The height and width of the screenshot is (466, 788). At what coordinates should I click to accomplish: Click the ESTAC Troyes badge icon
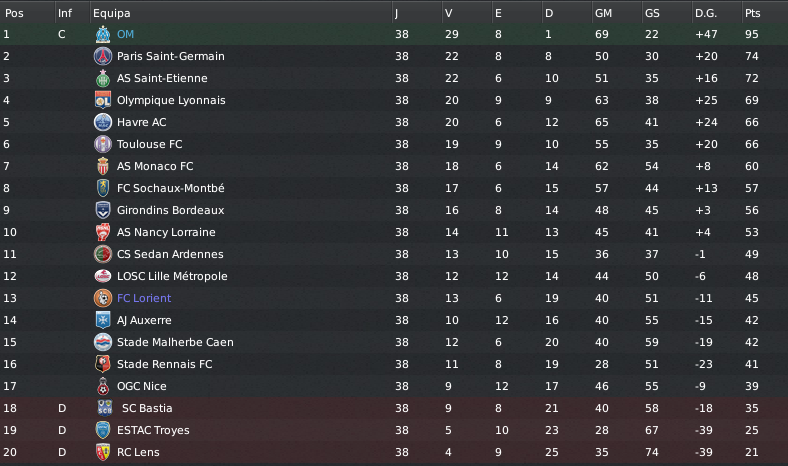102,430
